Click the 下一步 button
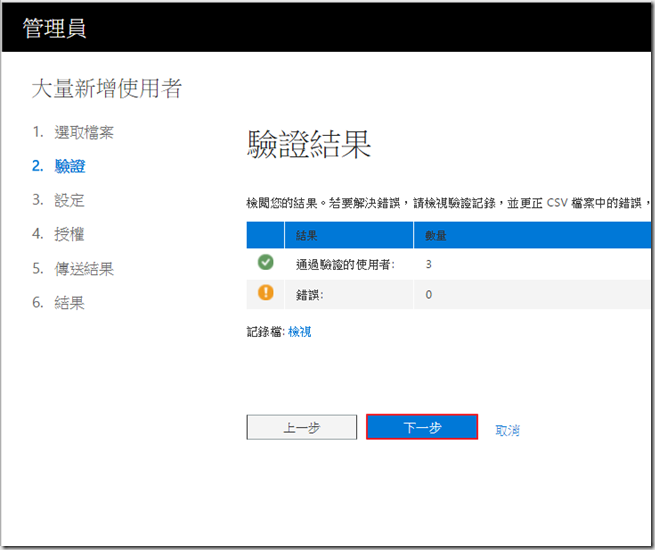 (422, 427)
